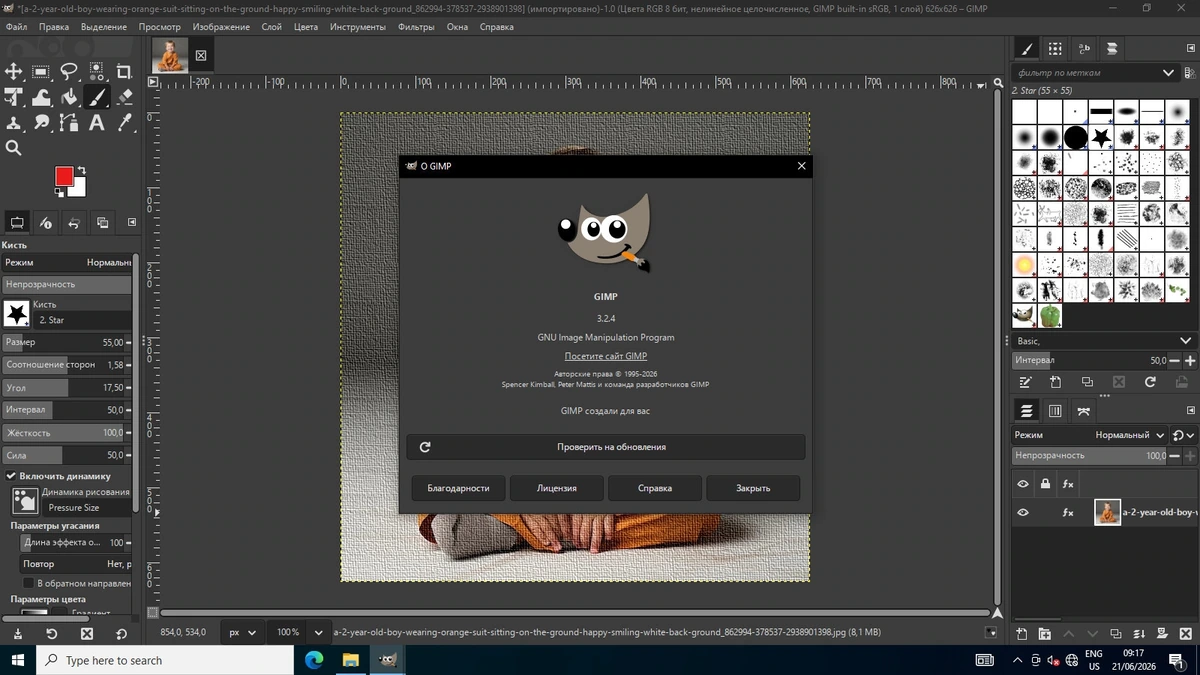Select the Clone stamp tool

(x=14, y=123)
